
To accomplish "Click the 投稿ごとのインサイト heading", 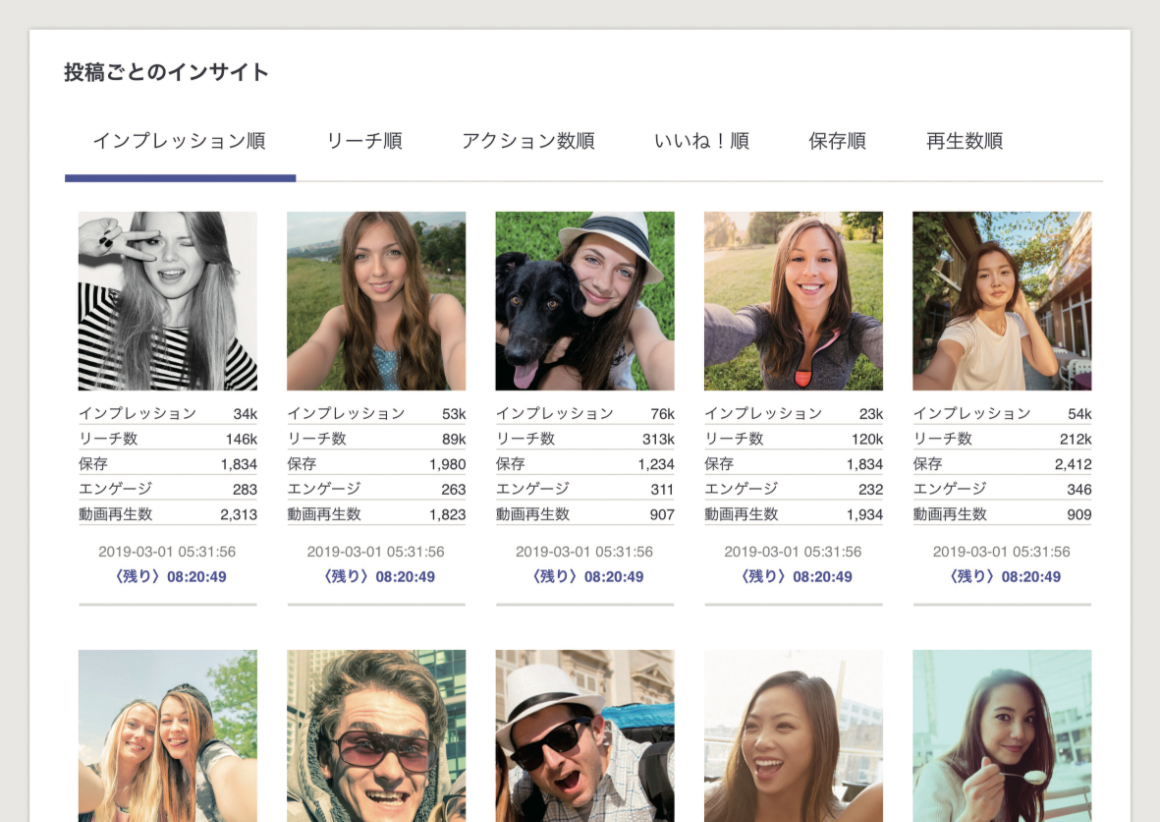I will [x=166, y=72].
